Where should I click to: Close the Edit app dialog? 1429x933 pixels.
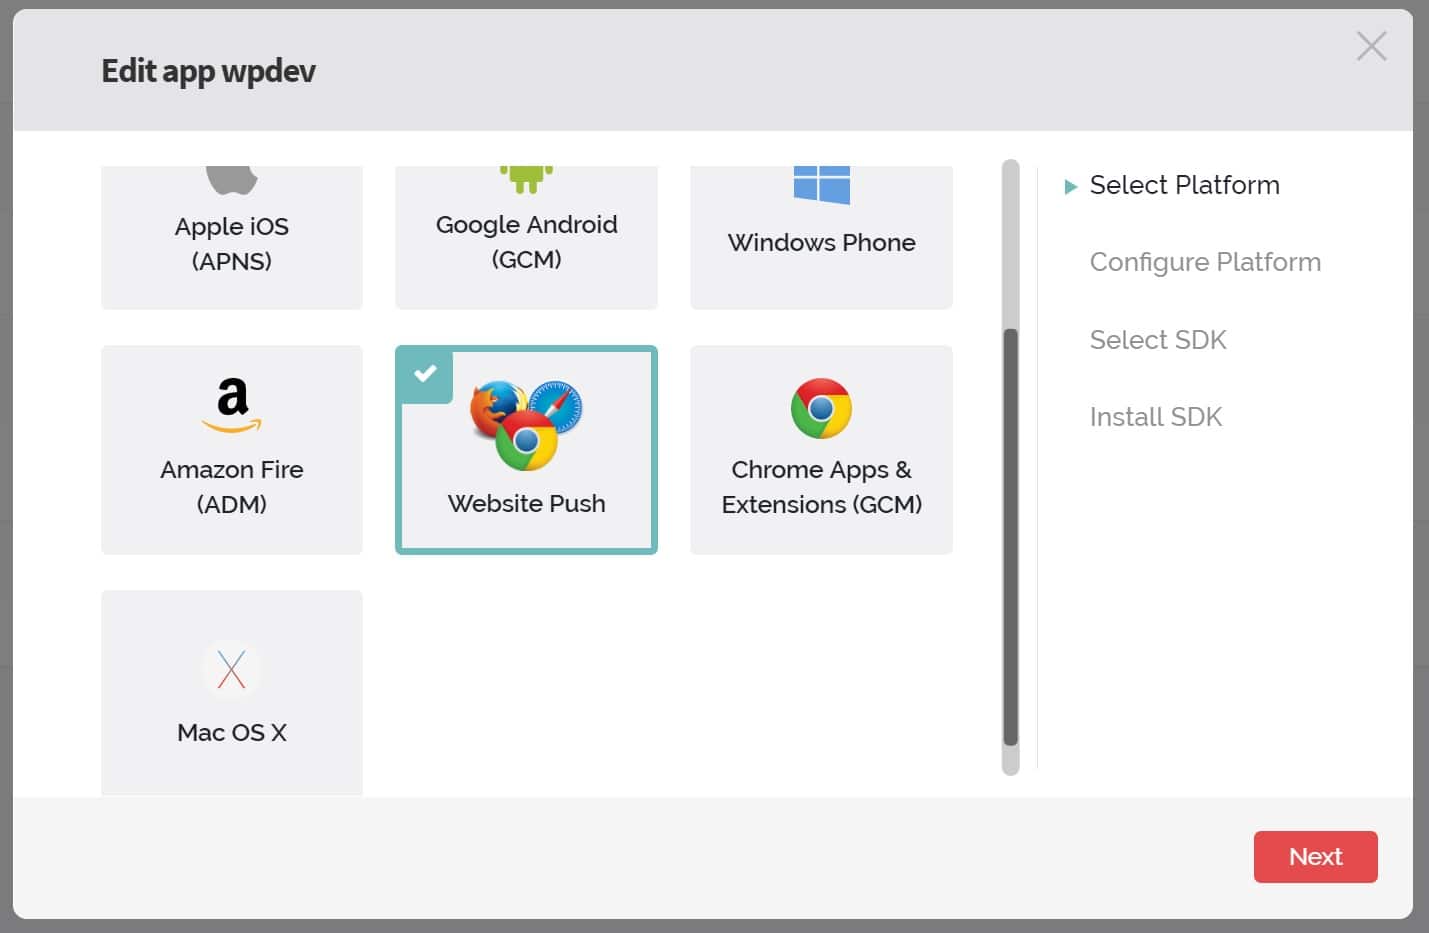click(x=1371, y=46)
